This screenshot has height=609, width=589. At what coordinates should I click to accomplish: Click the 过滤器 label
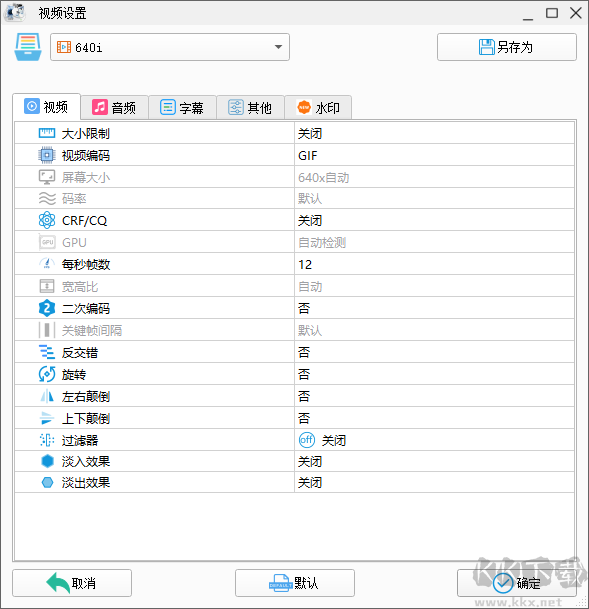point(80,440)
